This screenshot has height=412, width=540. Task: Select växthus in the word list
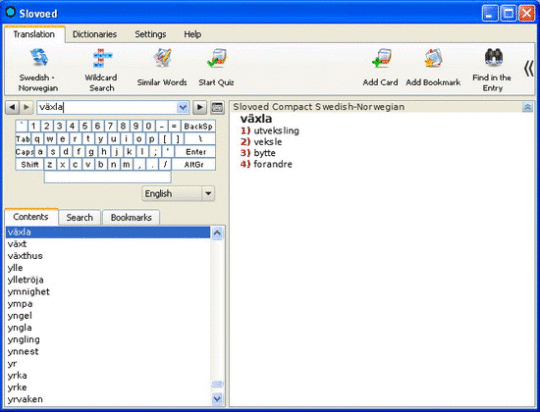[x=107, y=256]
